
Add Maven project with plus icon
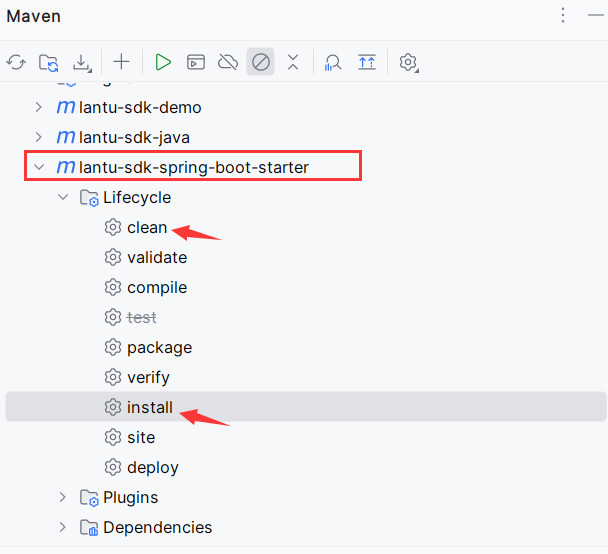(121, 62)
